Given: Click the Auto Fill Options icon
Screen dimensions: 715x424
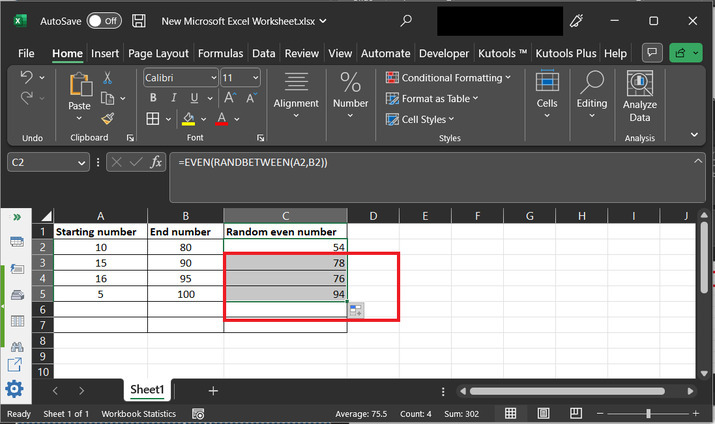Looking at the screenshot, I should click(356, 311).
